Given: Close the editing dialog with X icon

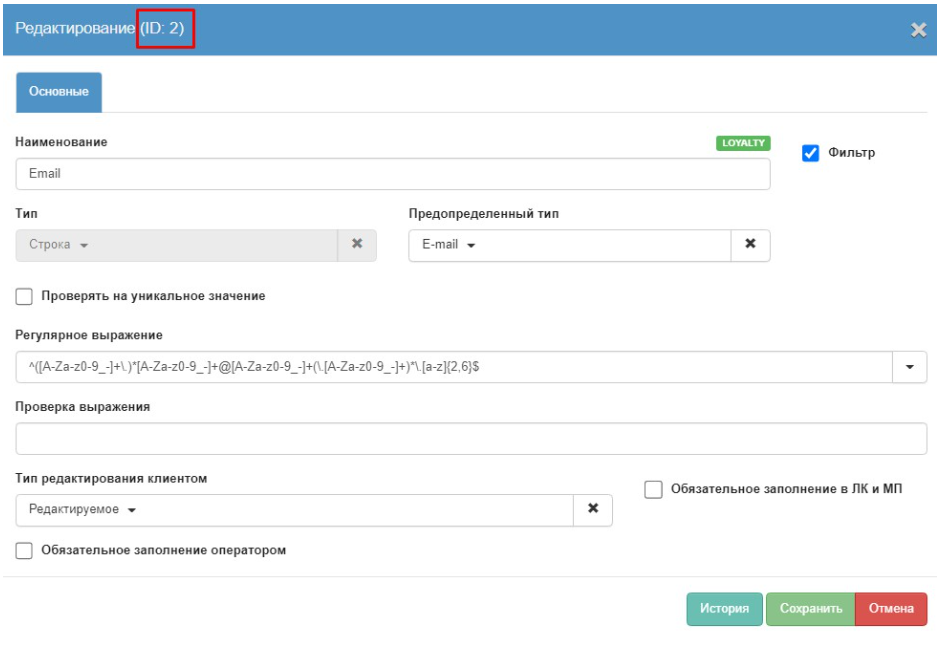Looking at the screenshot, I should (918, 30).
